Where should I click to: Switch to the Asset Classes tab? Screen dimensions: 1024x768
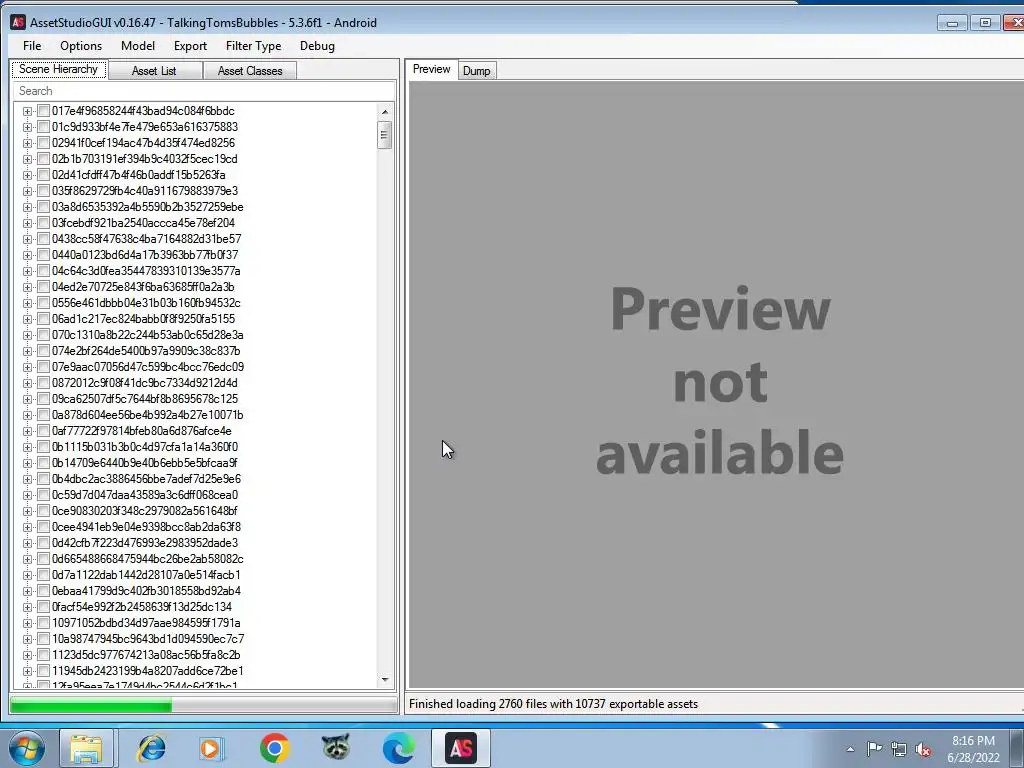(250, 71)
